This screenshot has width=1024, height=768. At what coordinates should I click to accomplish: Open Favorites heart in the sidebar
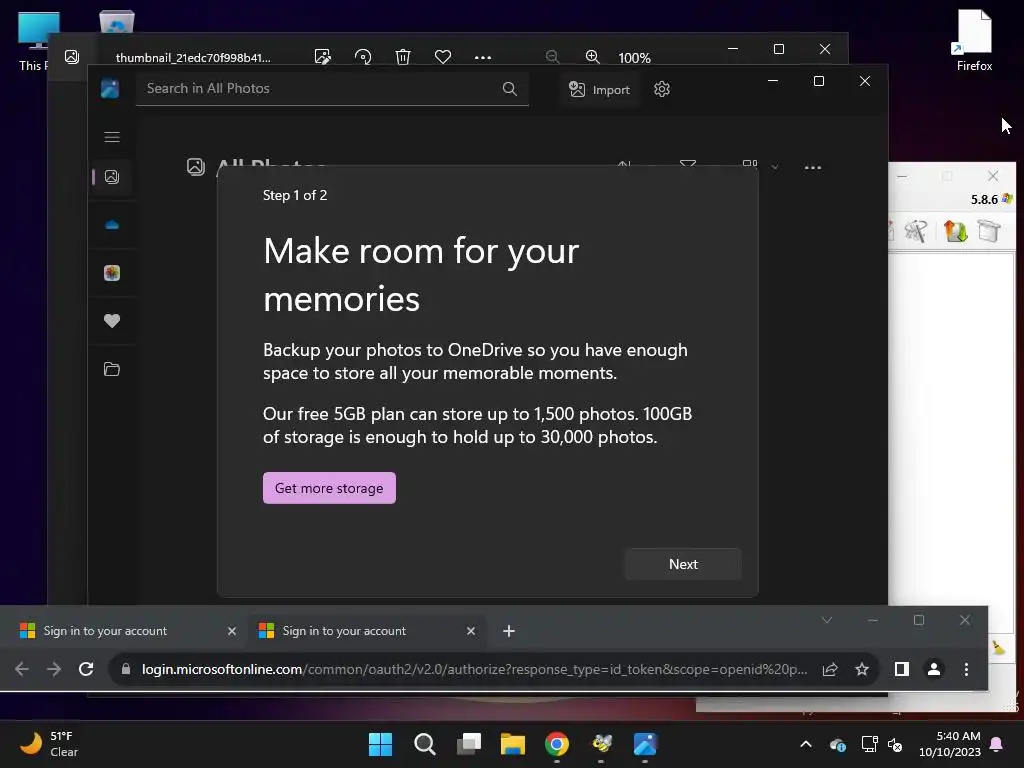(x=112, y=321)
